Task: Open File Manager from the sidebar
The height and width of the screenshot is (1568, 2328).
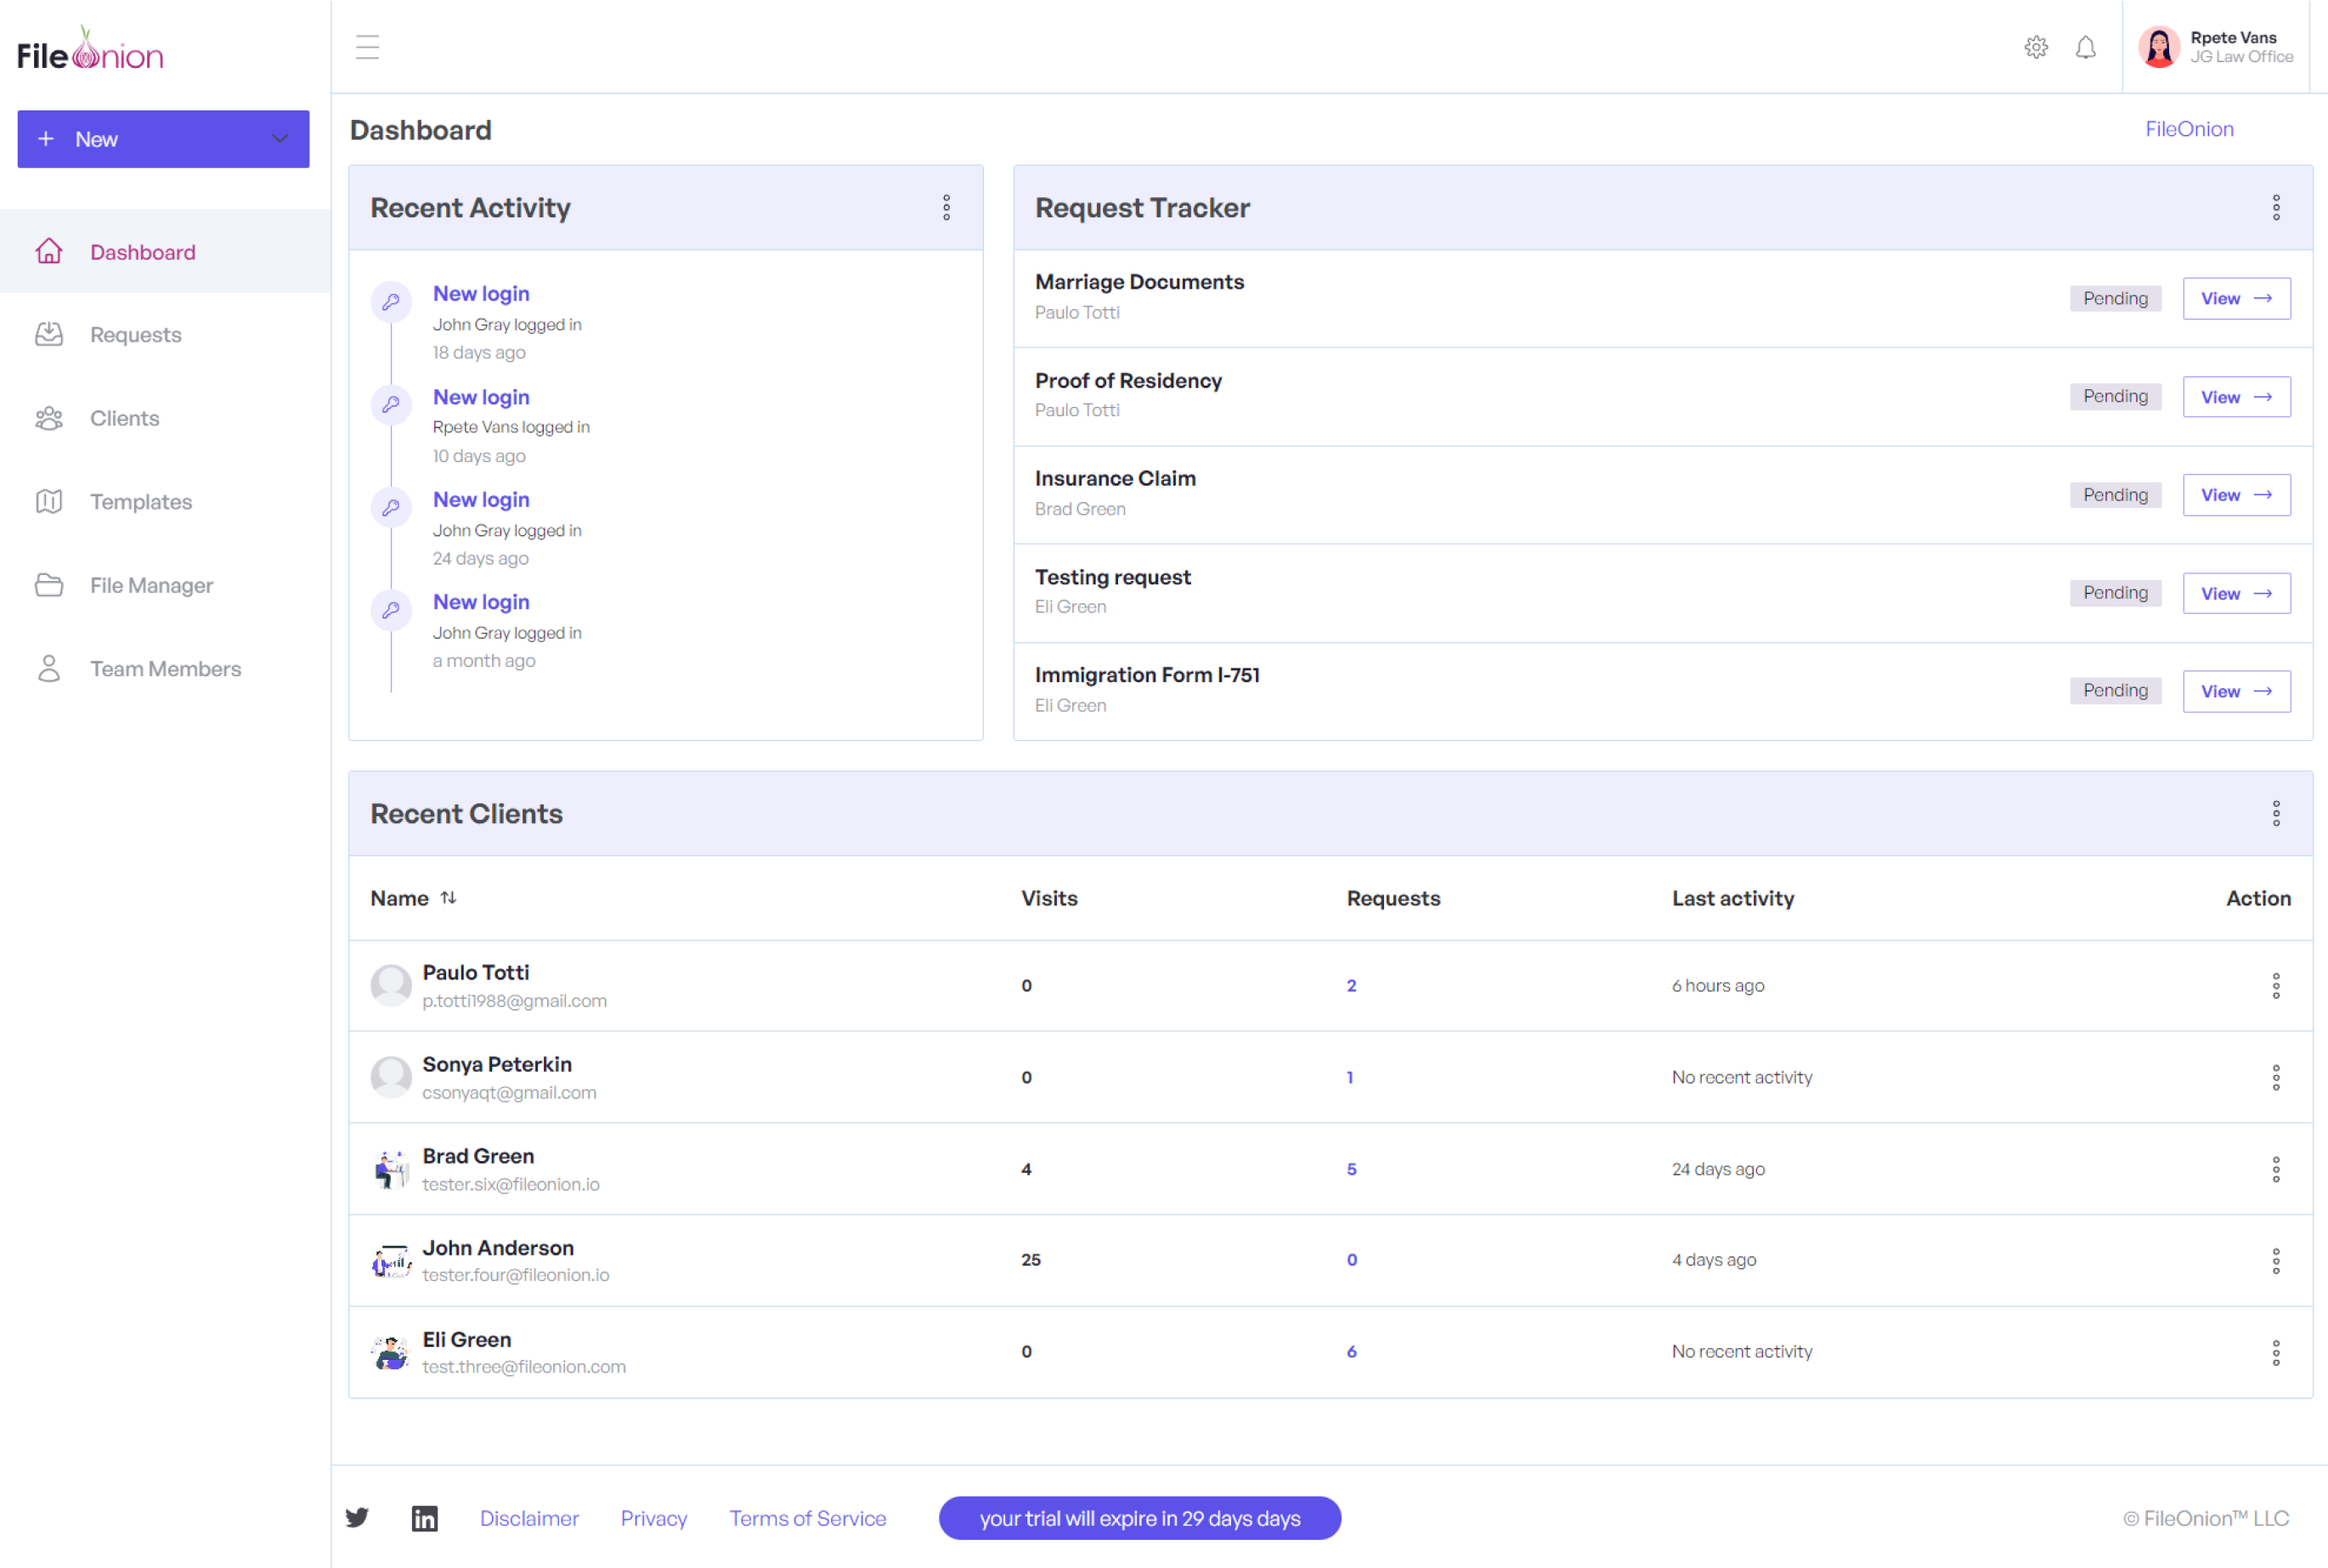Action: 151,585
